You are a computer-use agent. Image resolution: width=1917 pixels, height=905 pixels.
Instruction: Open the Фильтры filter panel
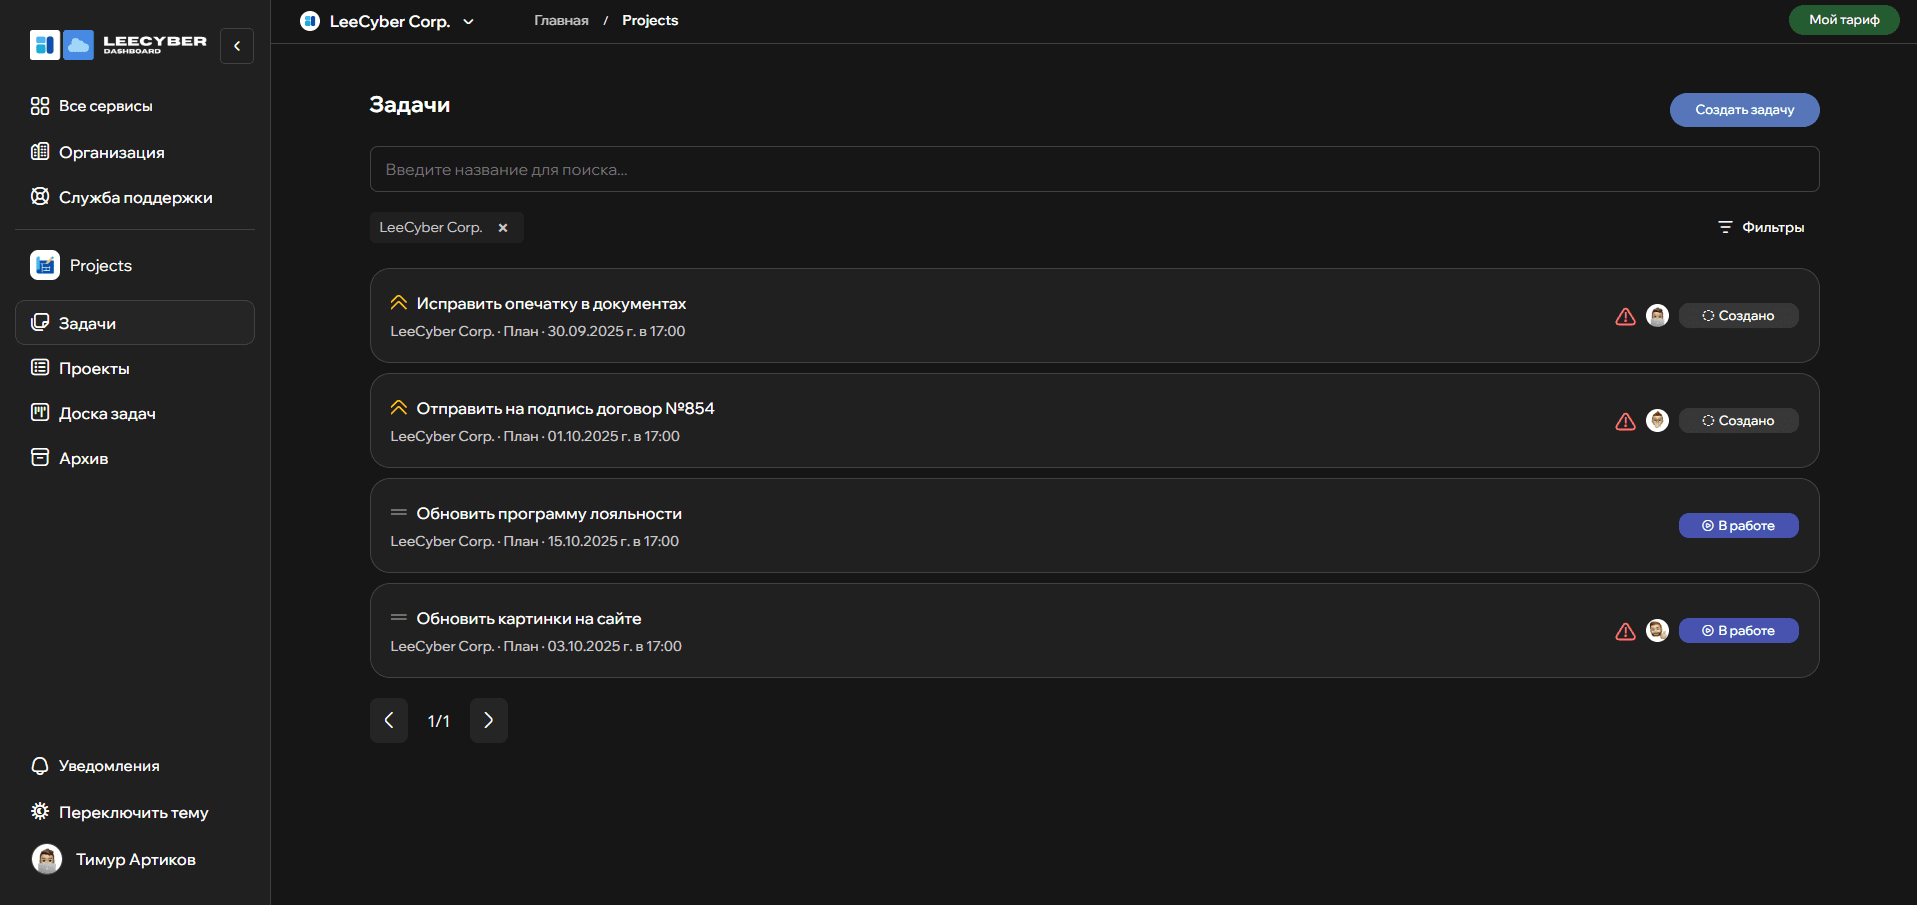point(1761,227)
